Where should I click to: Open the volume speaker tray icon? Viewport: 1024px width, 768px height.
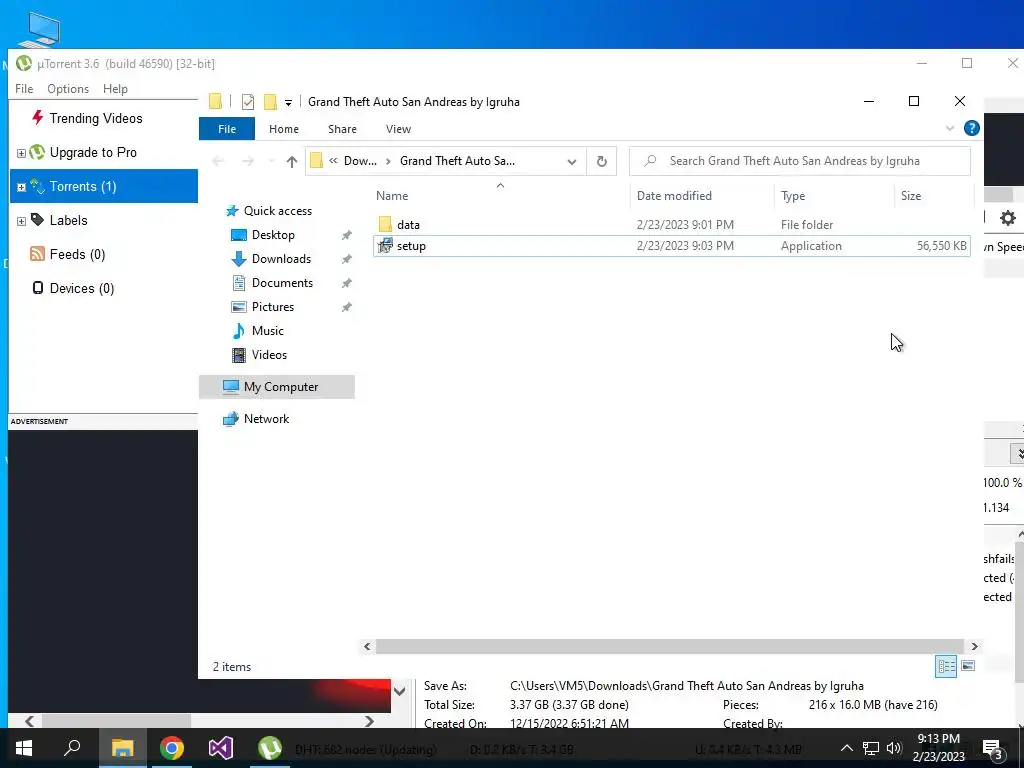click(894, 748)
